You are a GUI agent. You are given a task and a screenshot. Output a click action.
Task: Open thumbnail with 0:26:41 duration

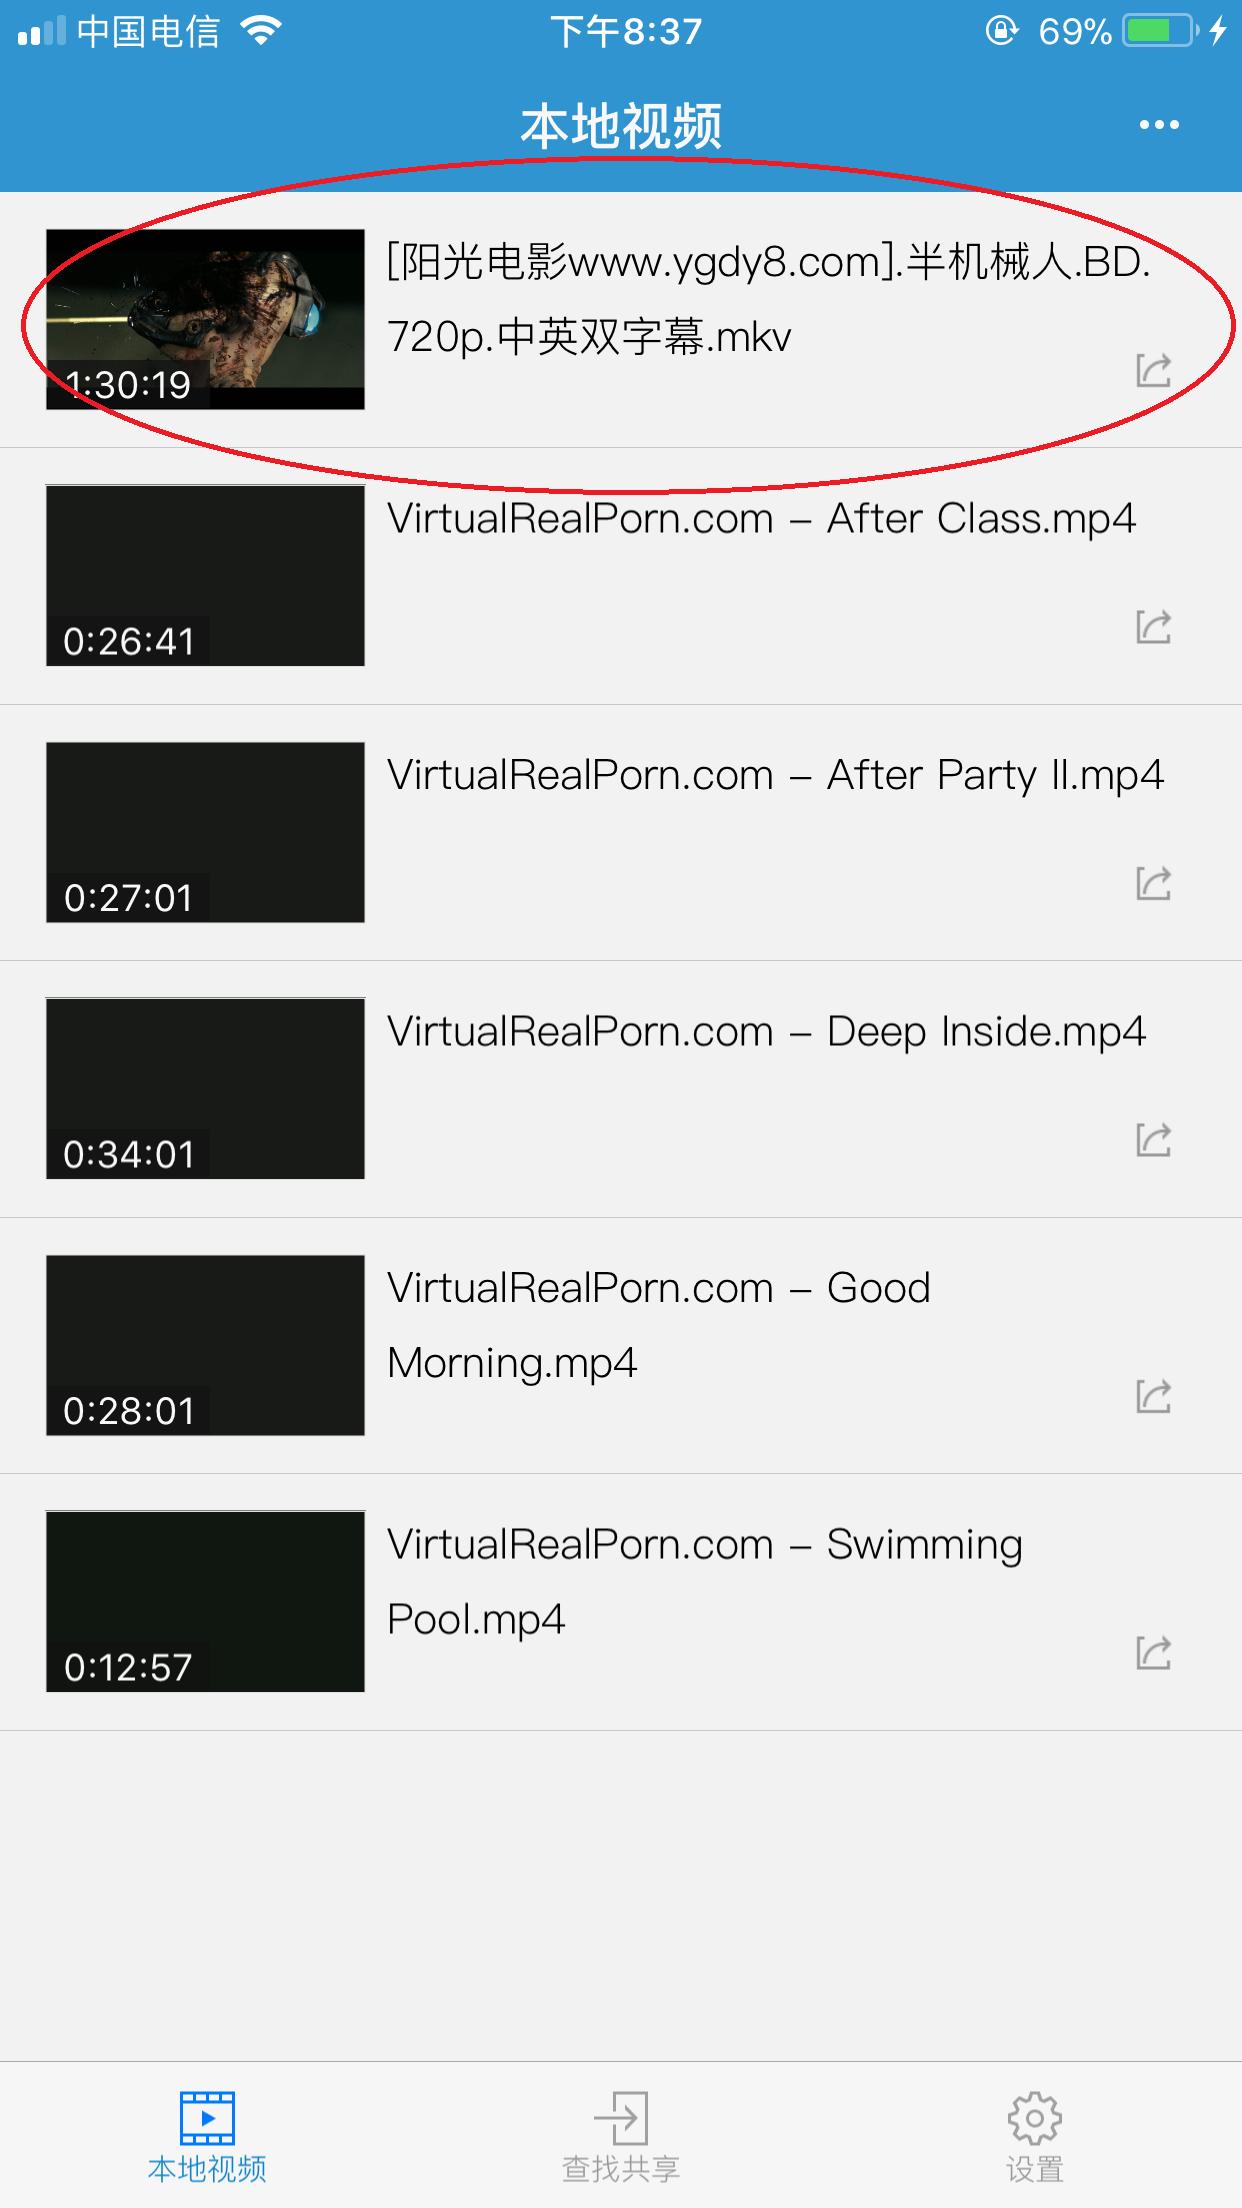click(x=205, y=575)
